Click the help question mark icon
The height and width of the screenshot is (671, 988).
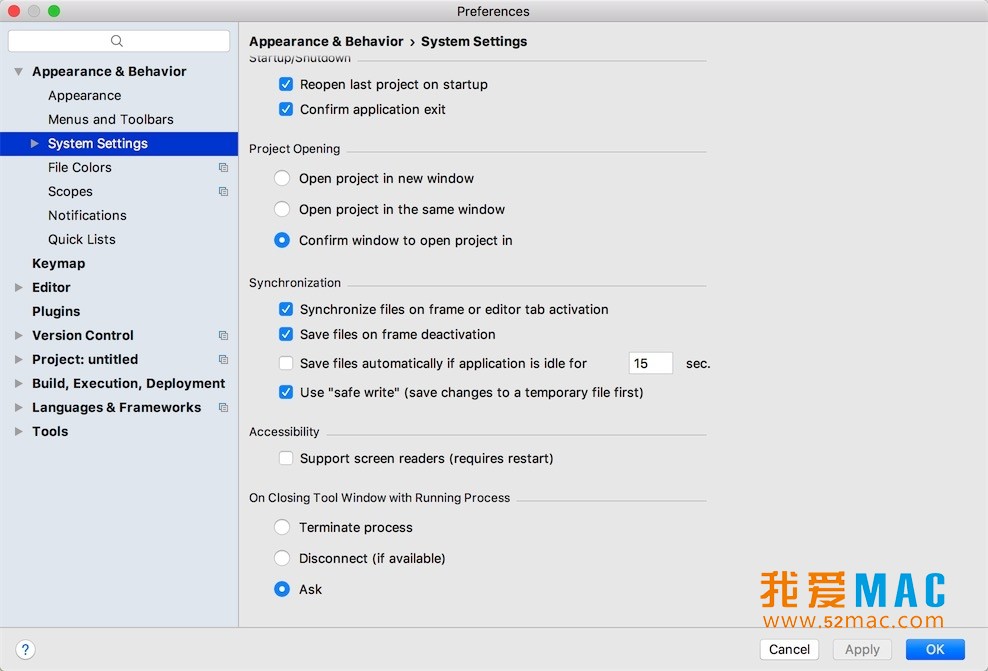(25, 650)
